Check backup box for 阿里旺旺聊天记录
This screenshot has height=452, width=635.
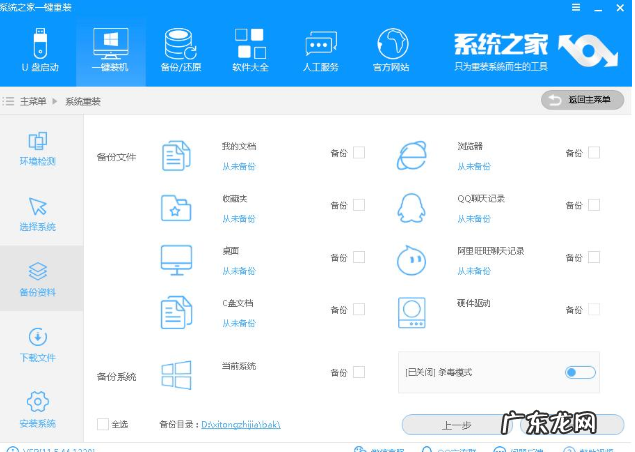tap(594, 257)
